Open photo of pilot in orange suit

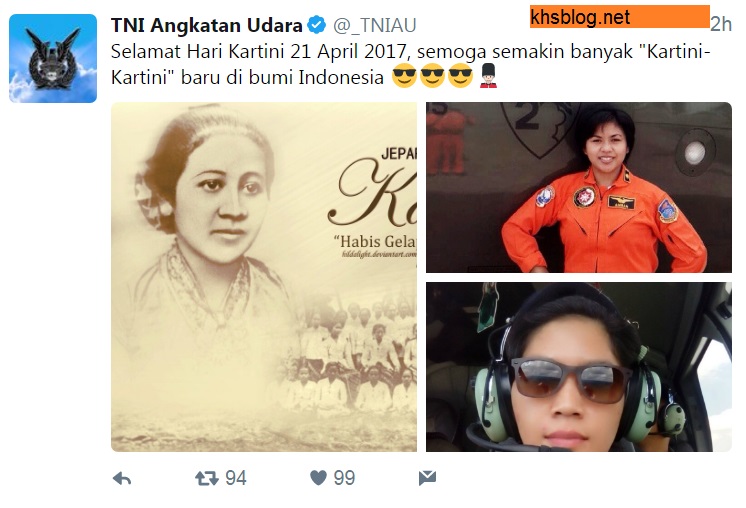coord(579,187)
